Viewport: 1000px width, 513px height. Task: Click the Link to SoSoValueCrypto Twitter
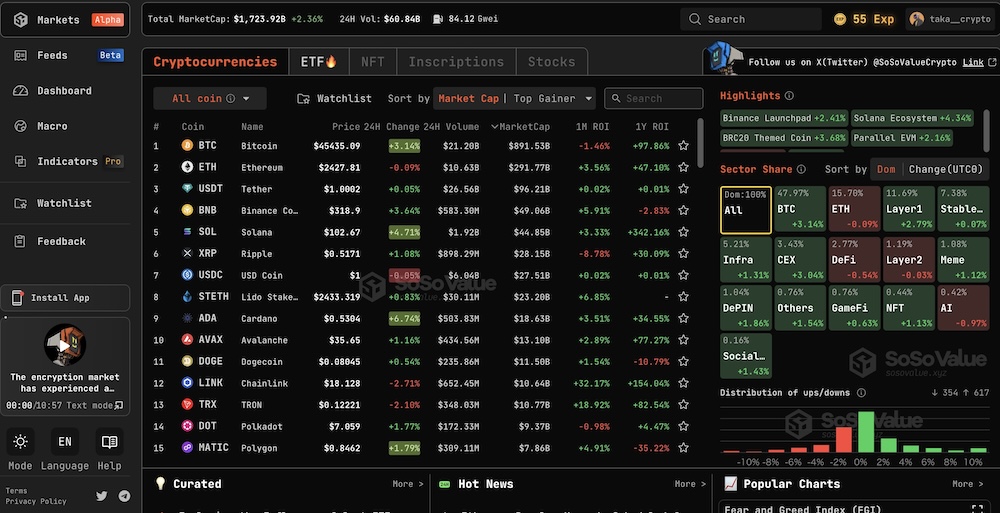pos(972,62)
